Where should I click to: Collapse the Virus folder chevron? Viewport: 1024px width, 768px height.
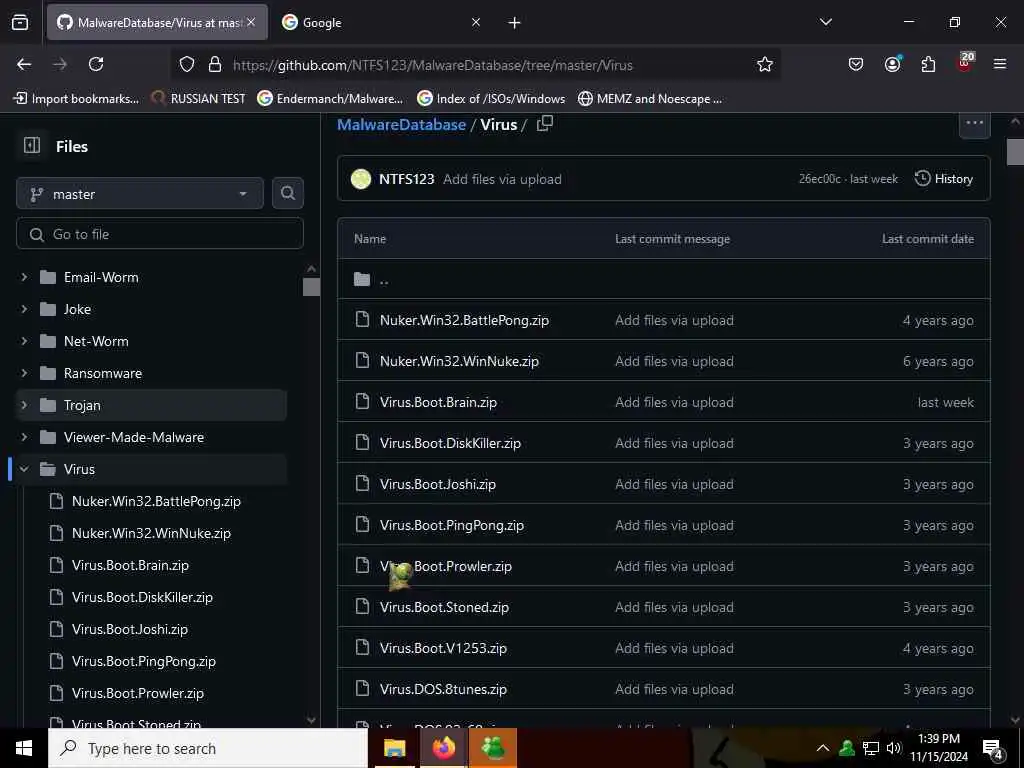click(x=24, y=469)
